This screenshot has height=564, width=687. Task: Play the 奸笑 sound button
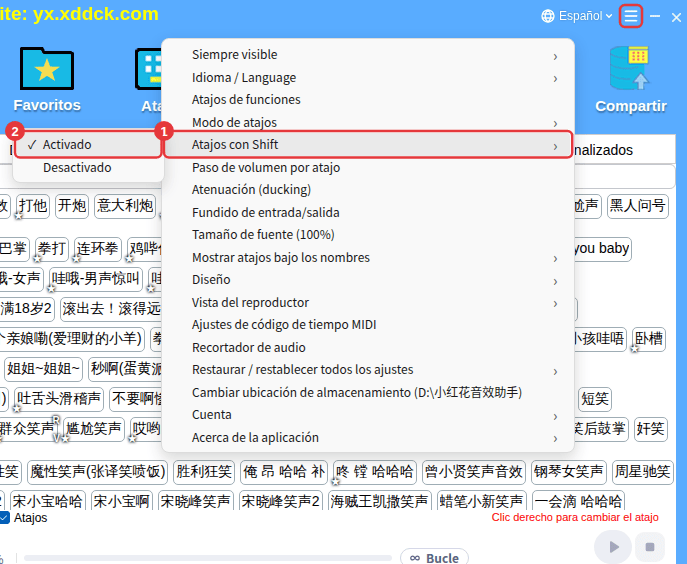(x=651, y=429)
